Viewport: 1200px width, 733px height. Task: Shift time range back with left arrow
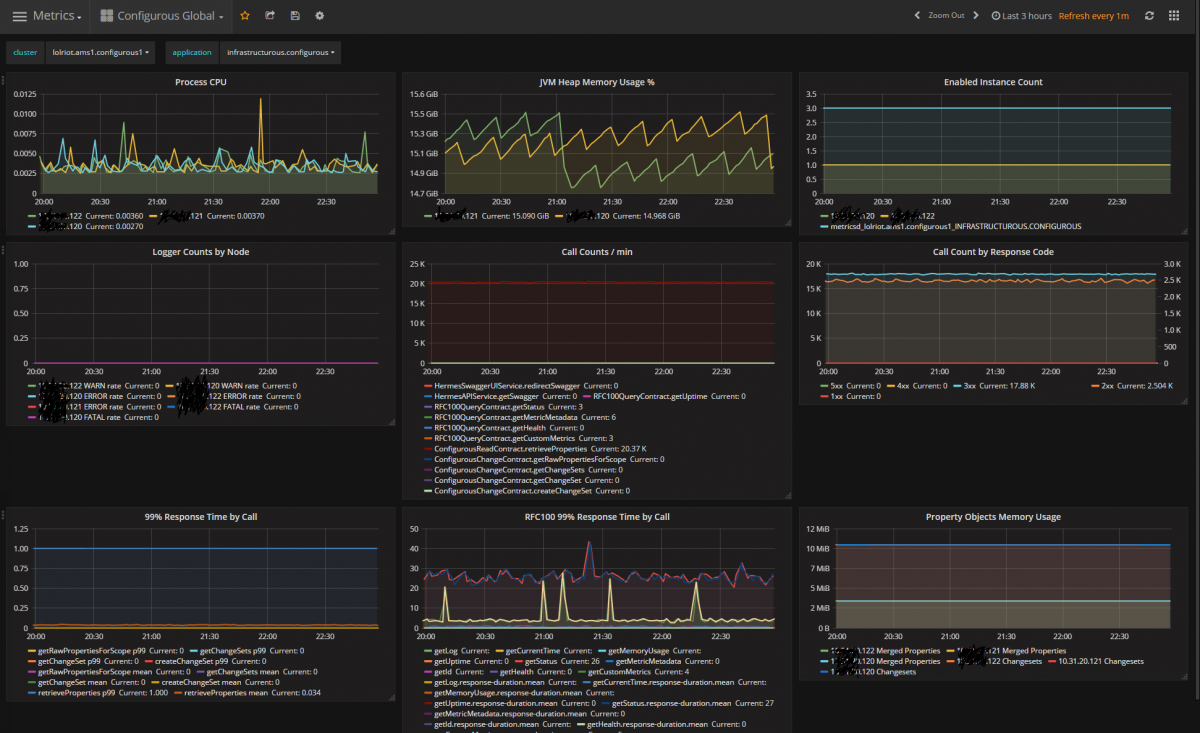(x=917, y=16)
